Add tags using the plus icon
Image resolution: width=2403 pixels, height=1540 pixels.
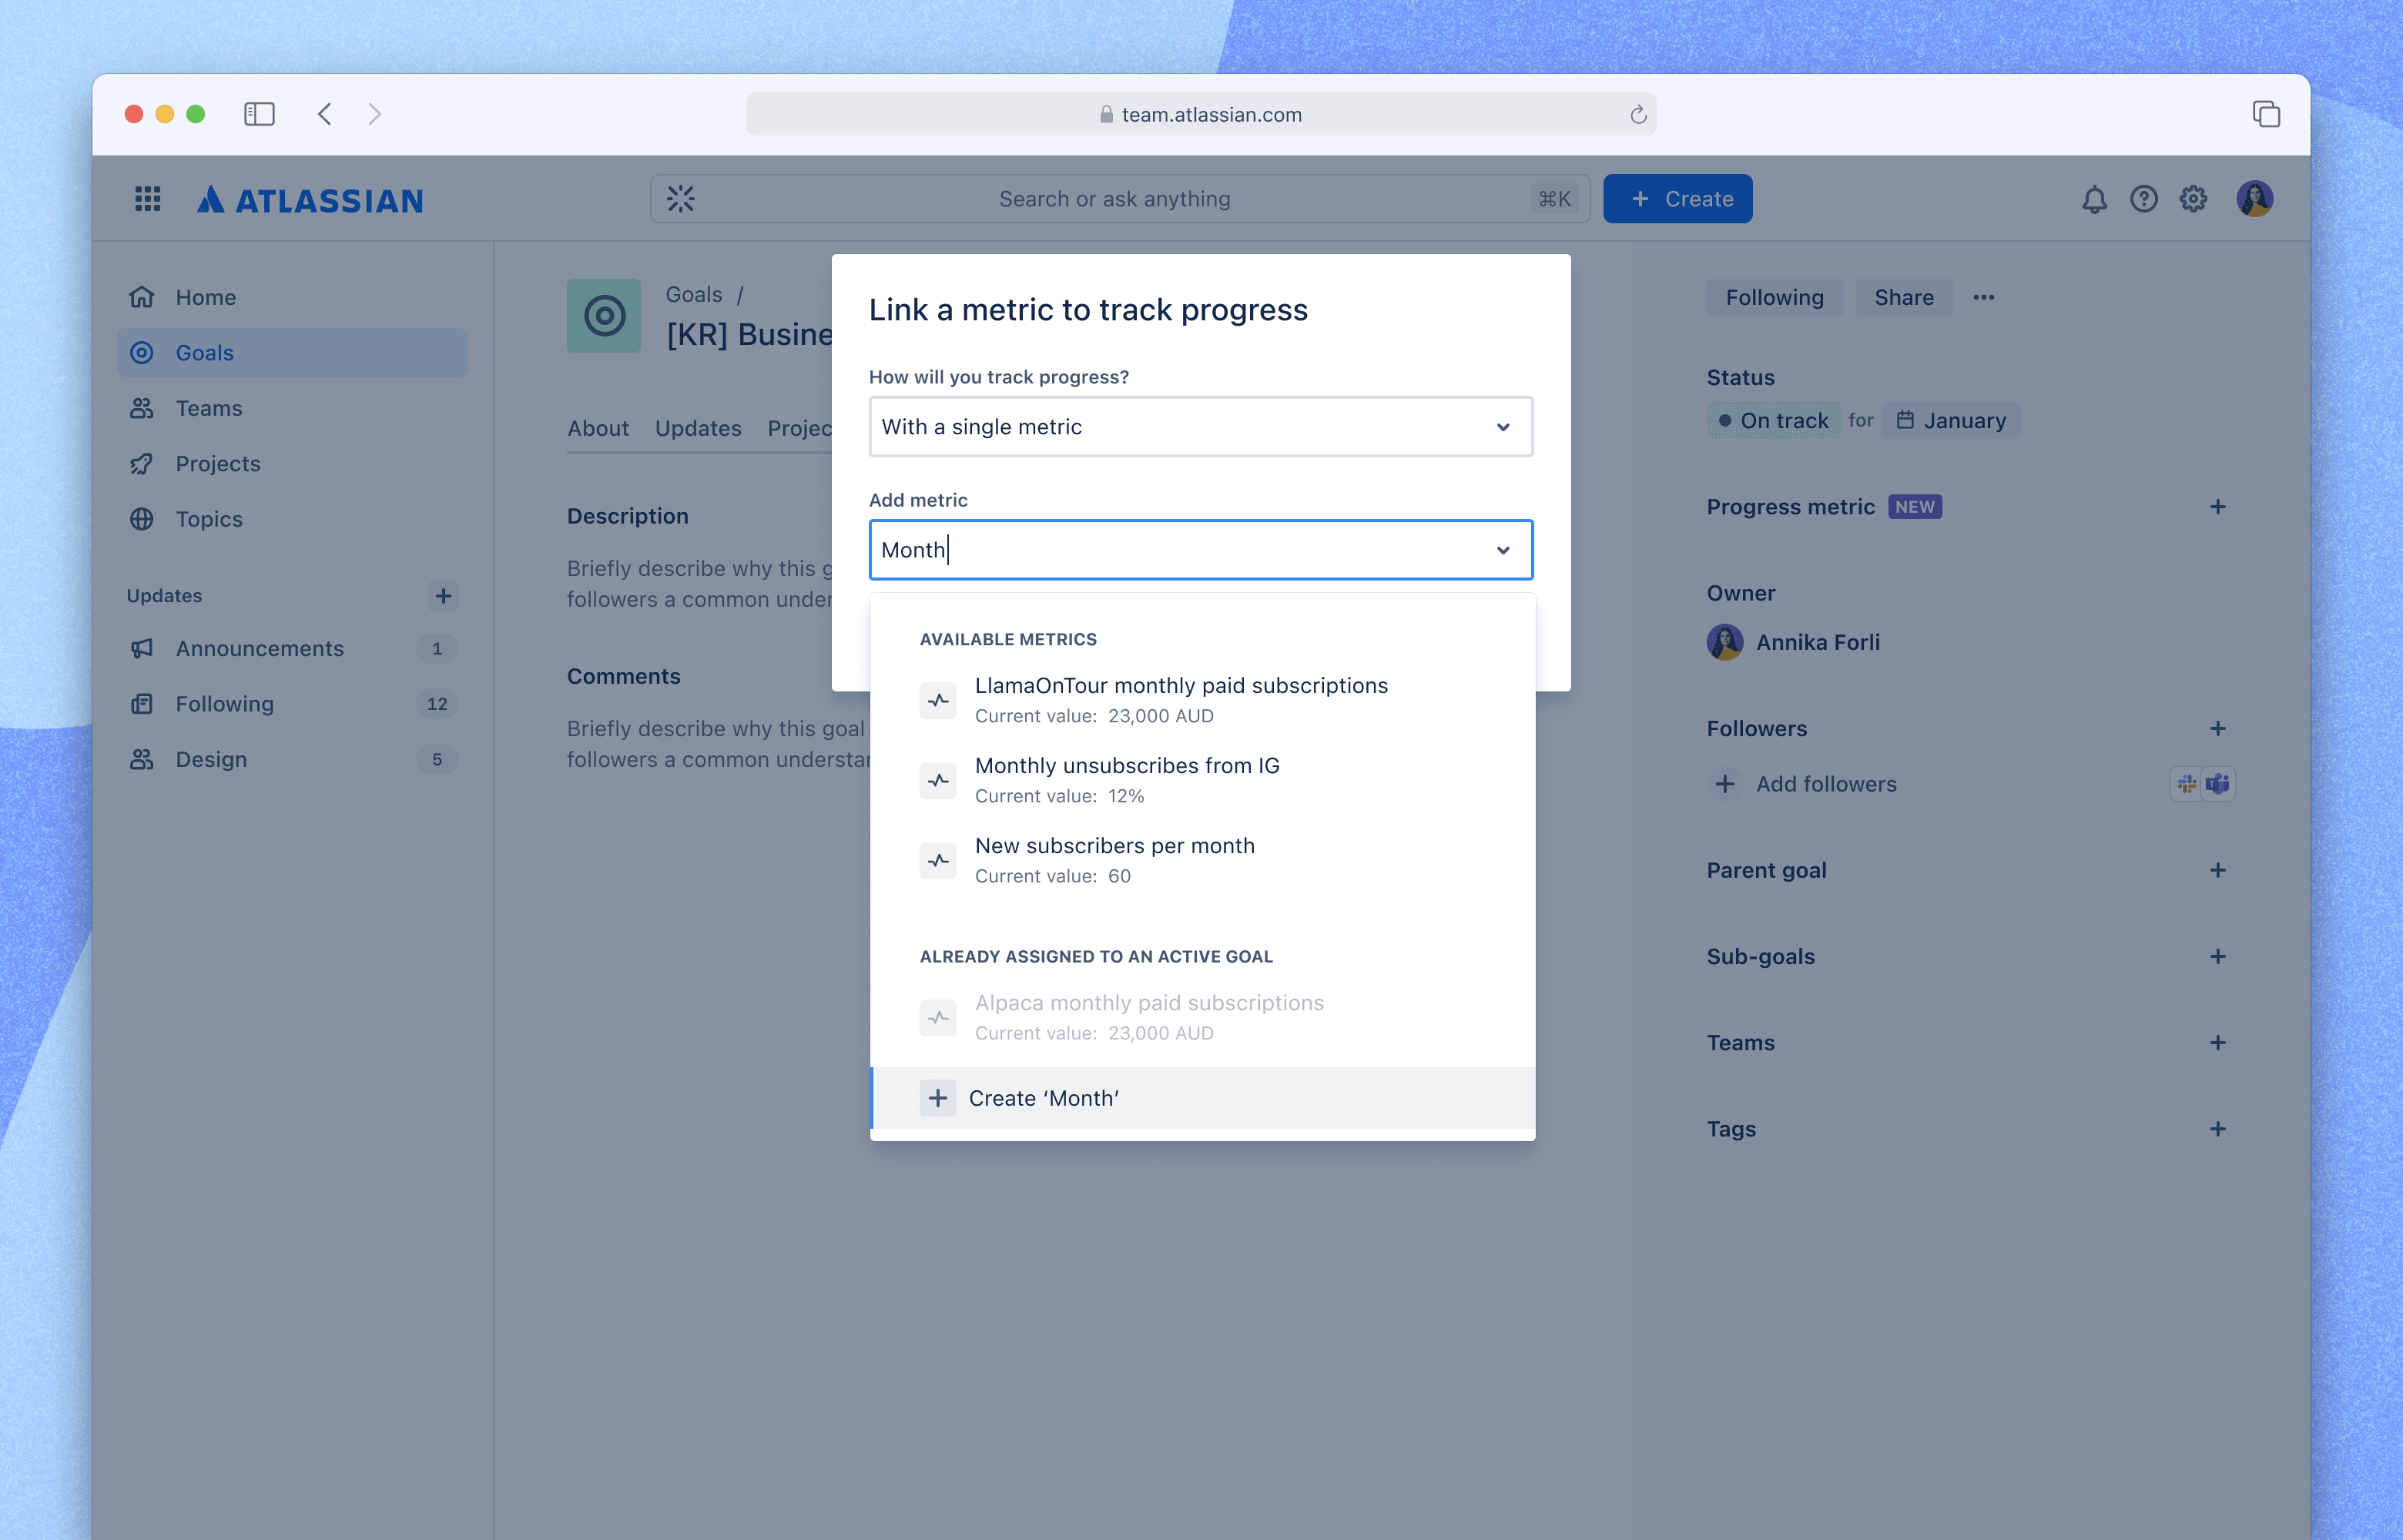2217,1129
